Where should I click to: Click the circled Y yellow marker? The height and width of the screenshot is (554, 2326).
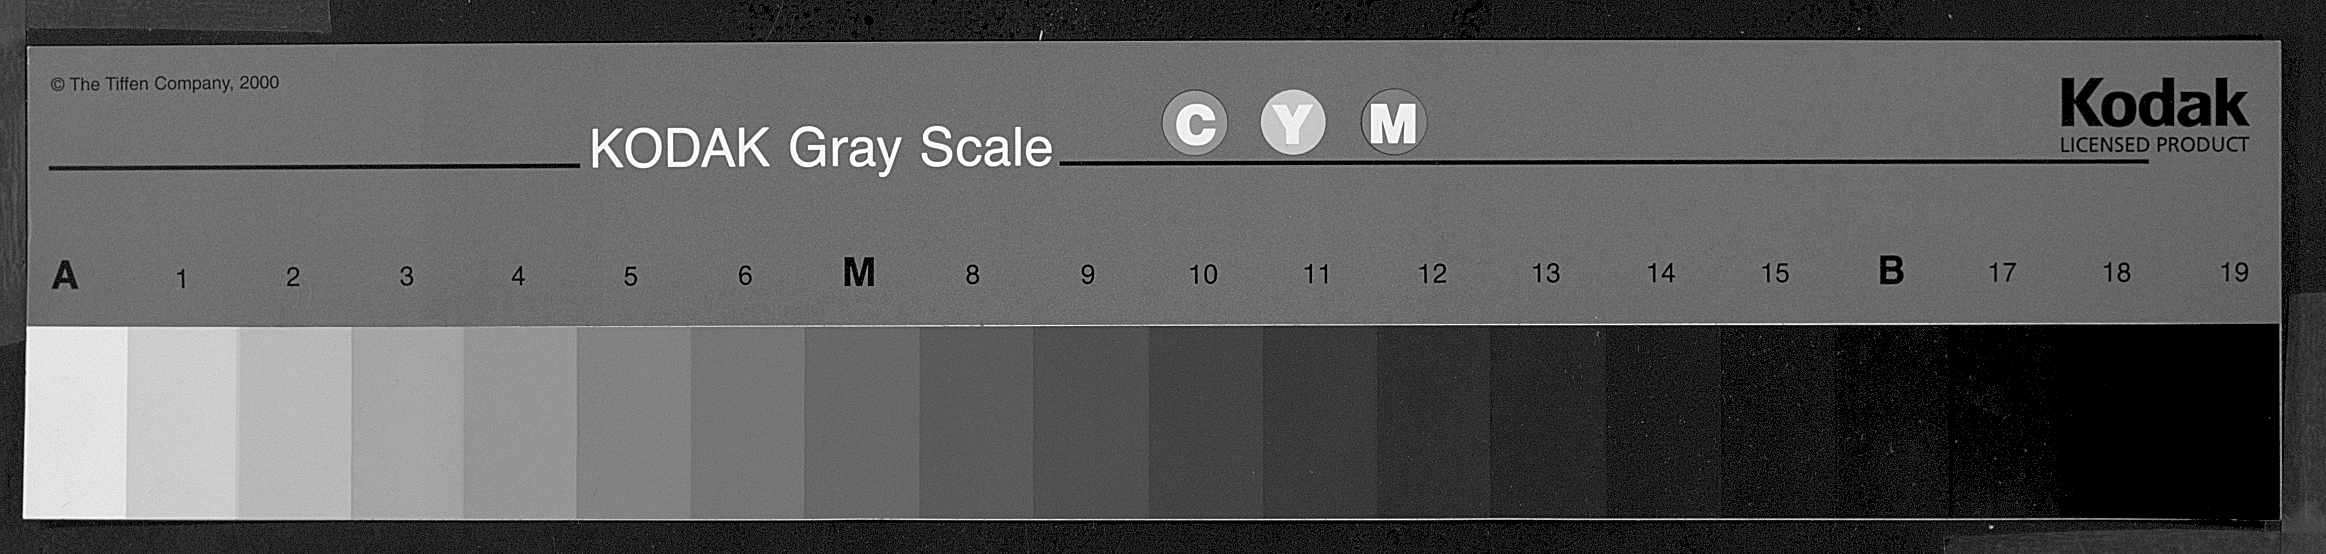(1293, 123)
